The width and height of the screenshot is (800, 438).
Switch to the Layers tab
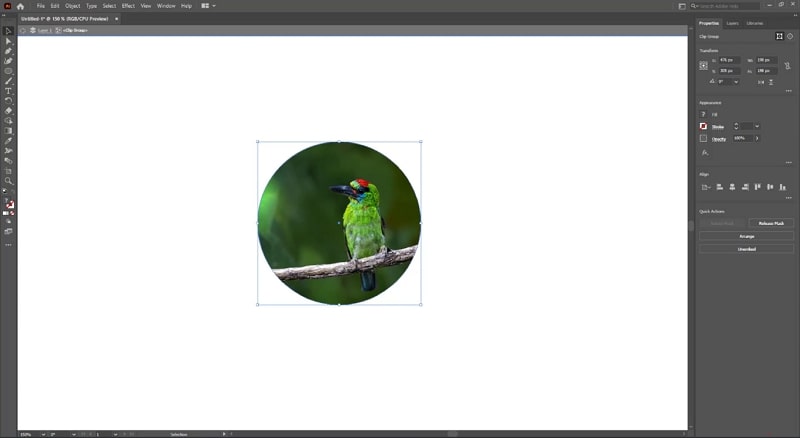click(732, 23)
